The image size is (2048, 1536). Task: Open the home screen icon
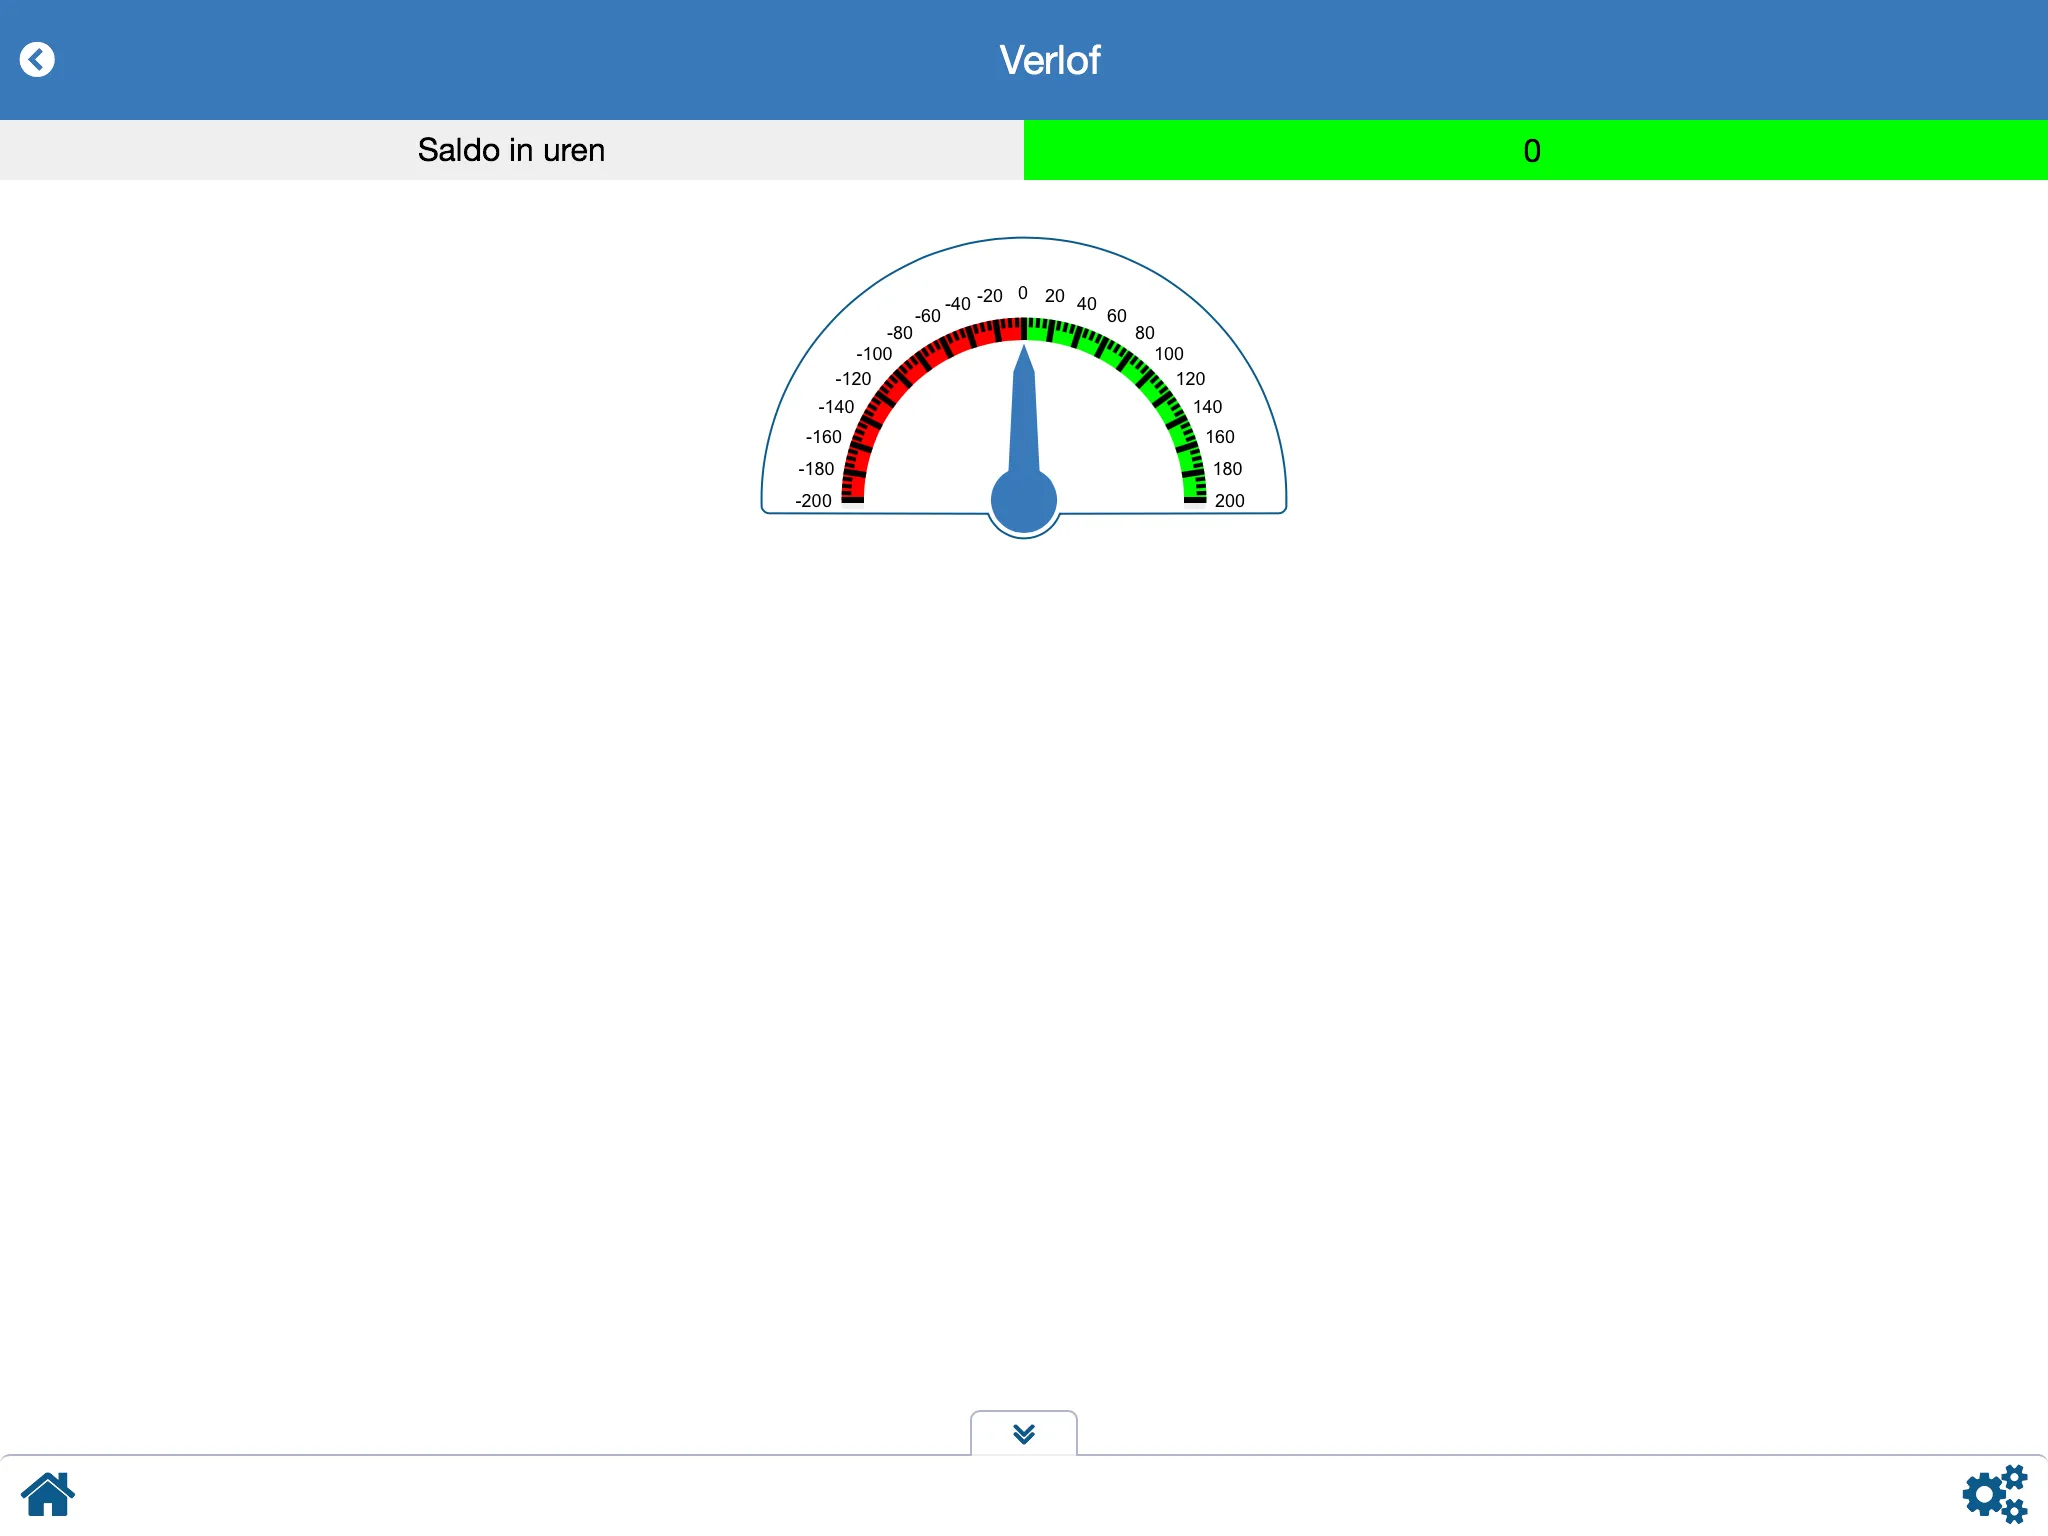(48, 1494)
